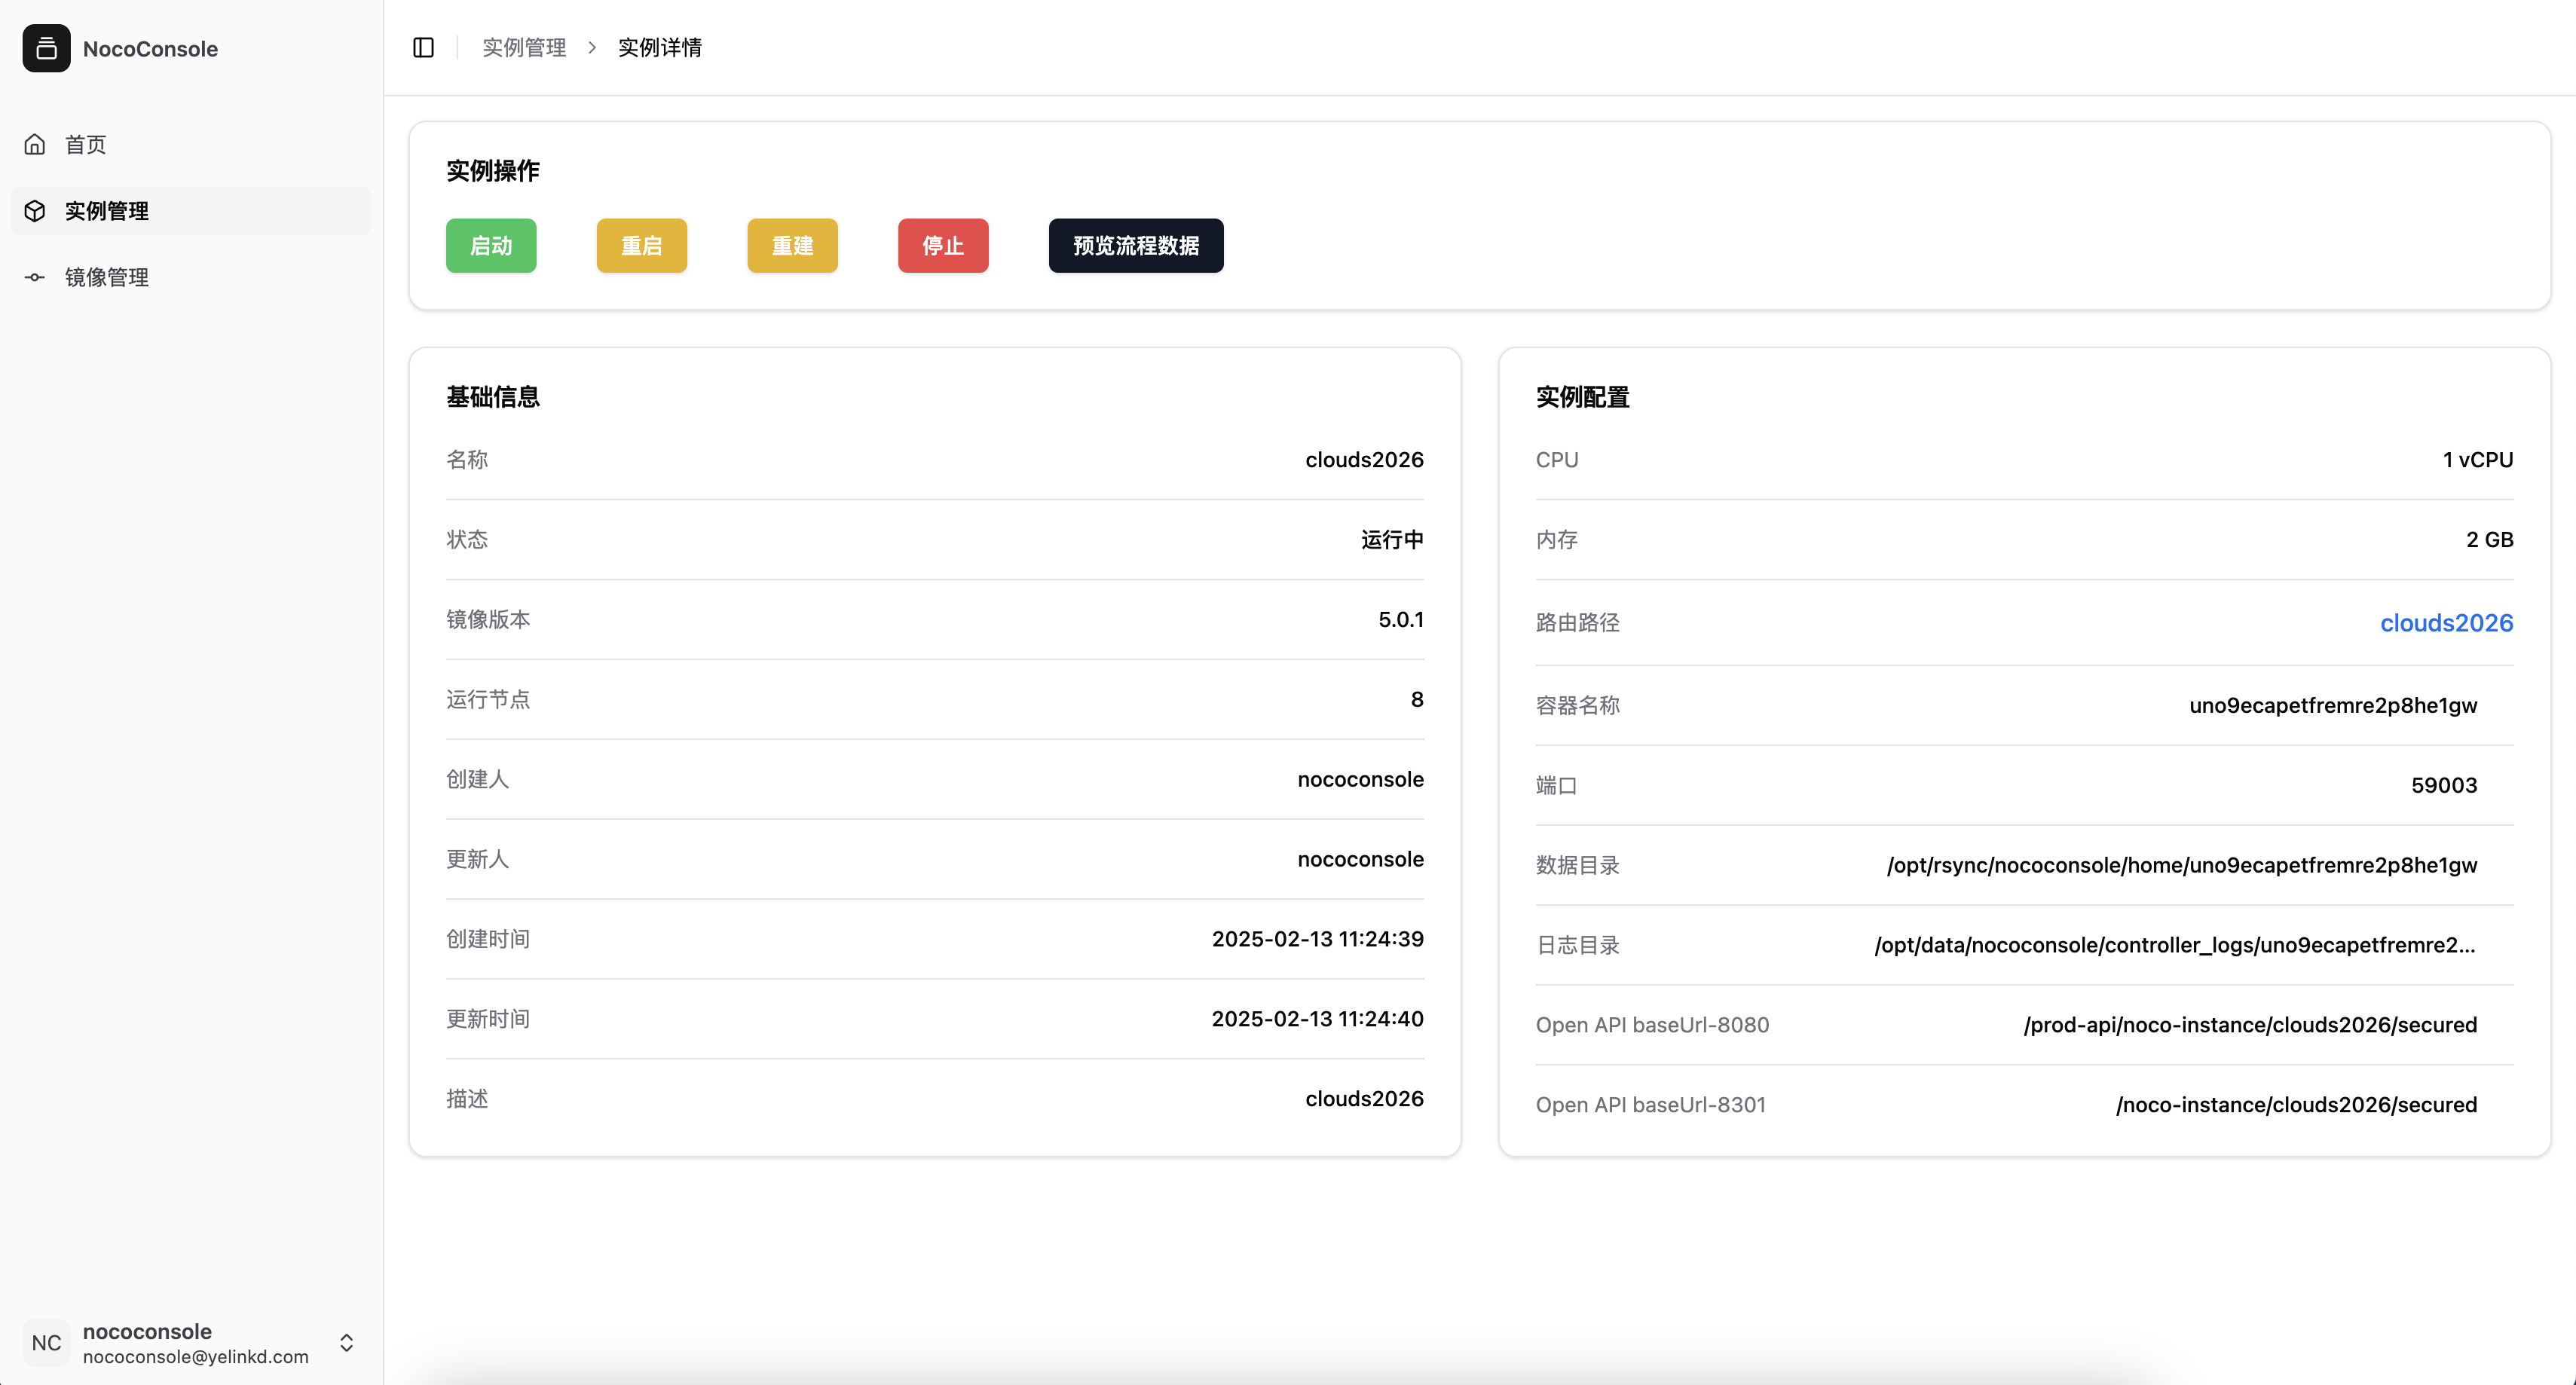The image size is (2576, 1385).
Task: Toggle the sidebar panel icon
Action: pyautogui.click(x=423, y=47)
